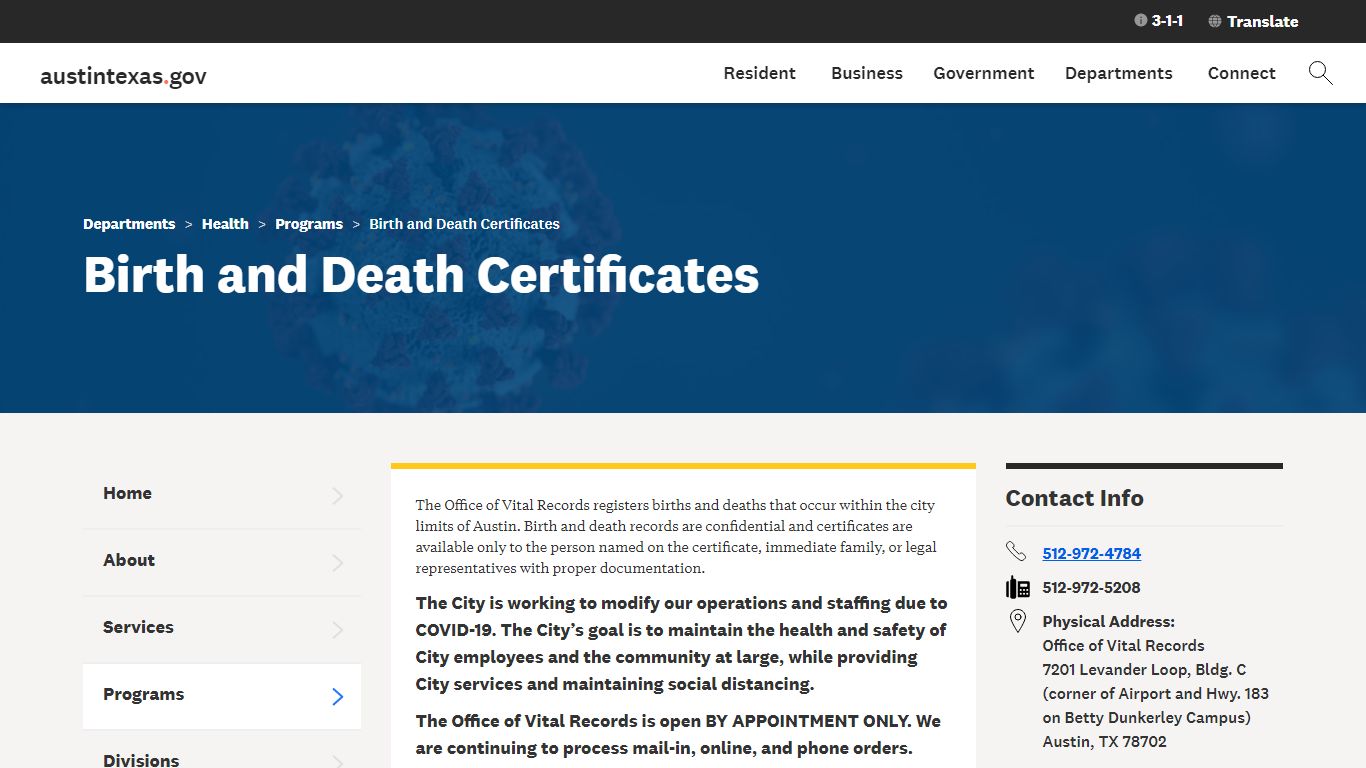Click the globe icon beside Translate

pos(1215,21)
